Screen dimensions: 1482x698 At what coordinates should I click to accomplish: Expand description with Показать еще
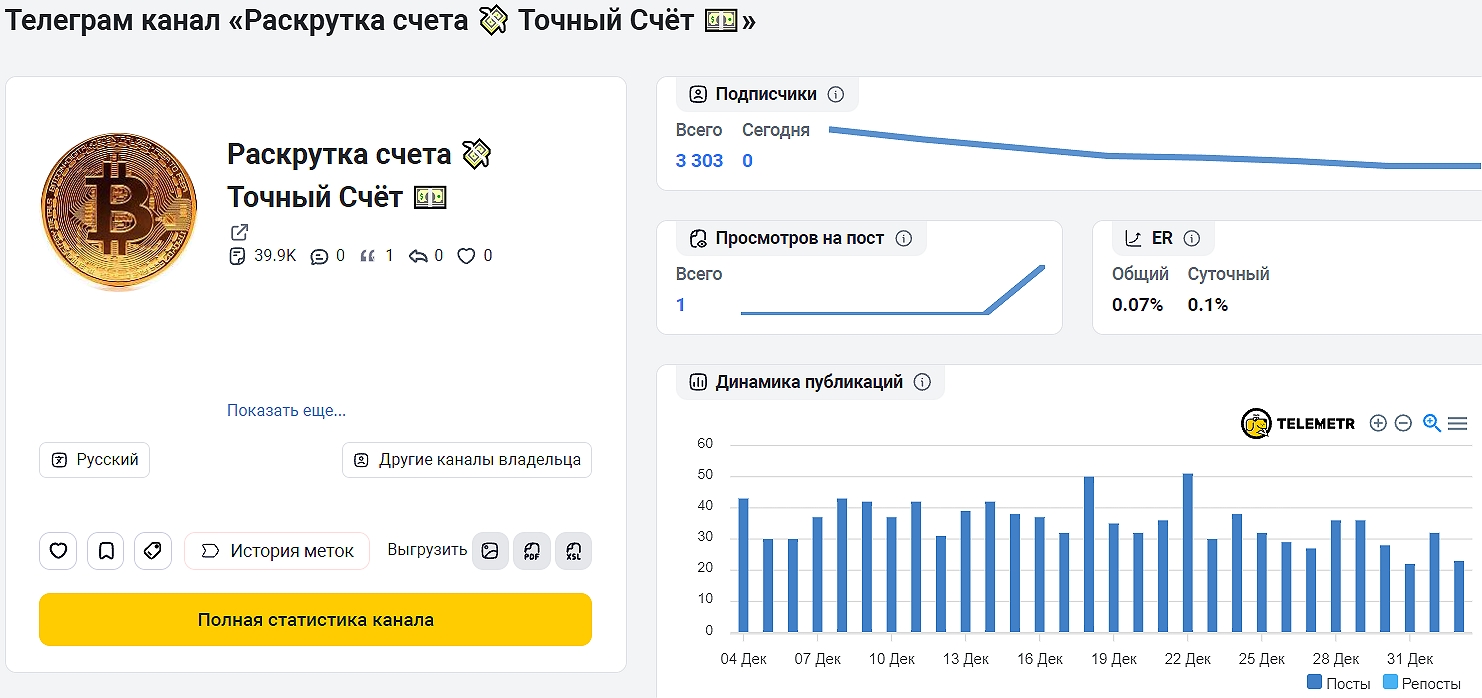pyautogui.click(x=286, y=411)
